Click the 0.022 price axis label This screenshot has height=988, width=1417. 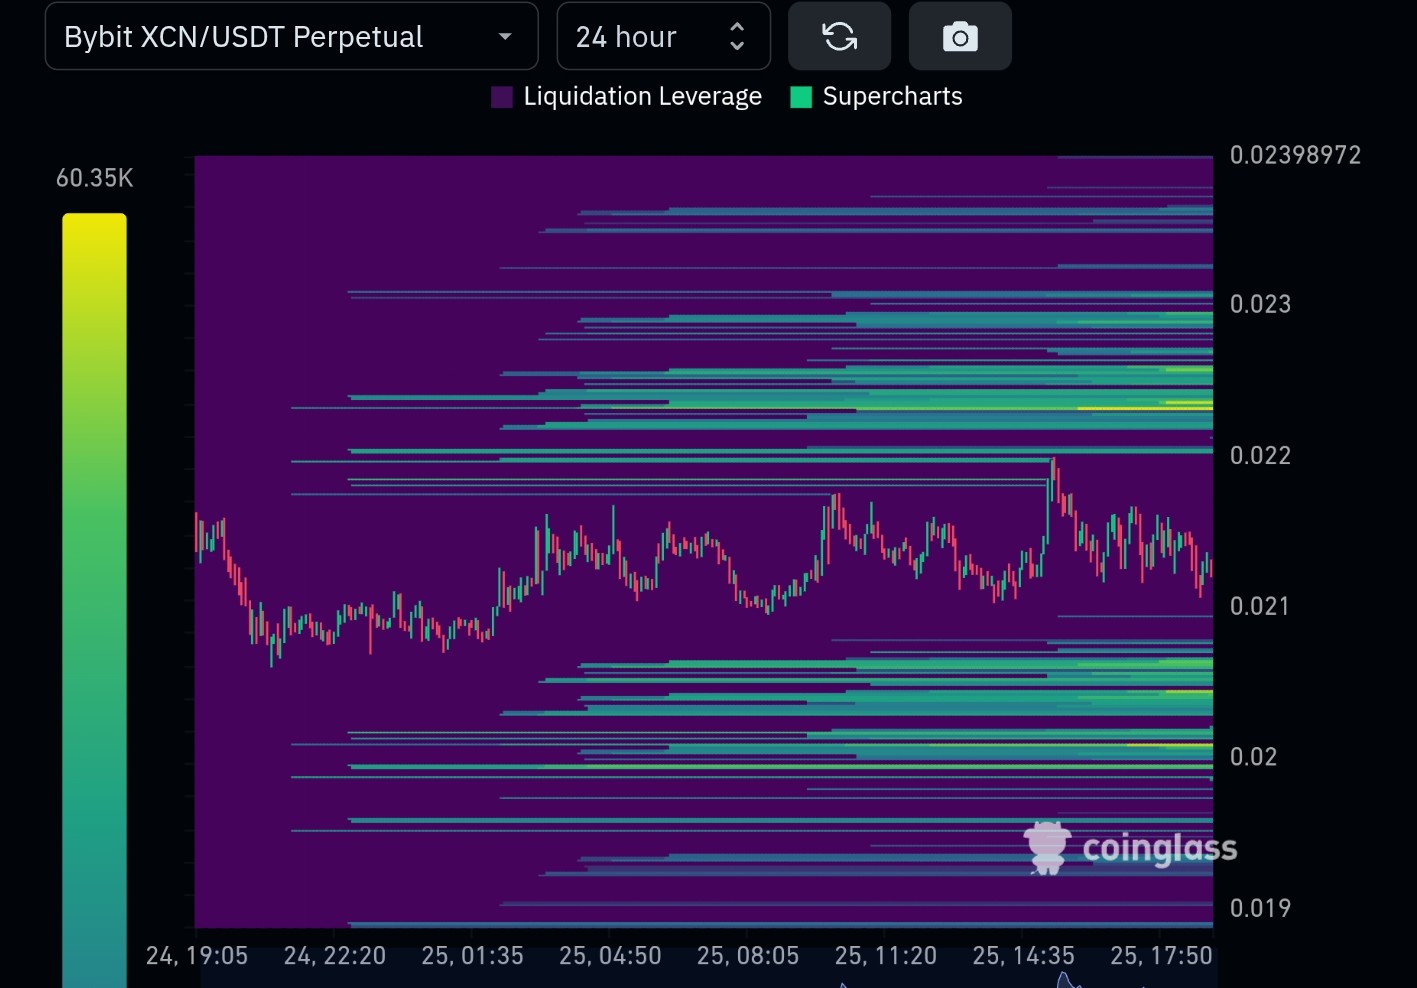(x=1260, y=456)
